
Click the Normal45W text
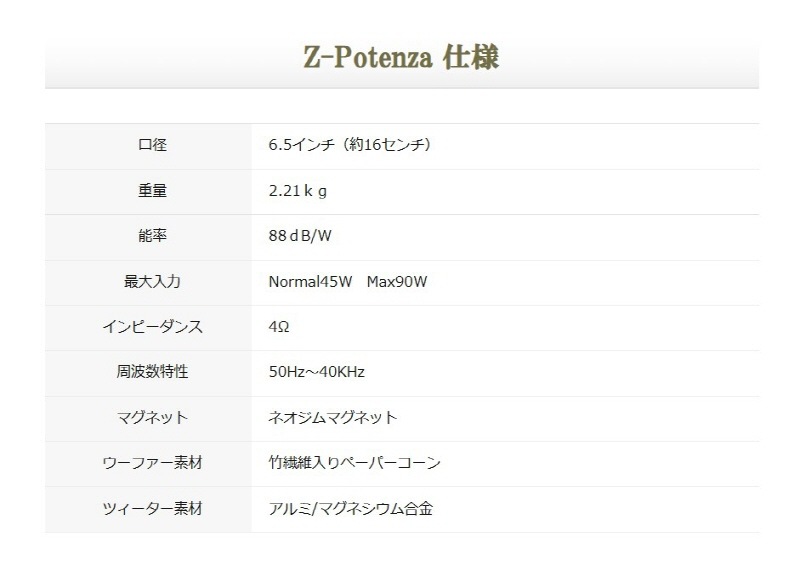pyautogui.click(x=310, y=282)
